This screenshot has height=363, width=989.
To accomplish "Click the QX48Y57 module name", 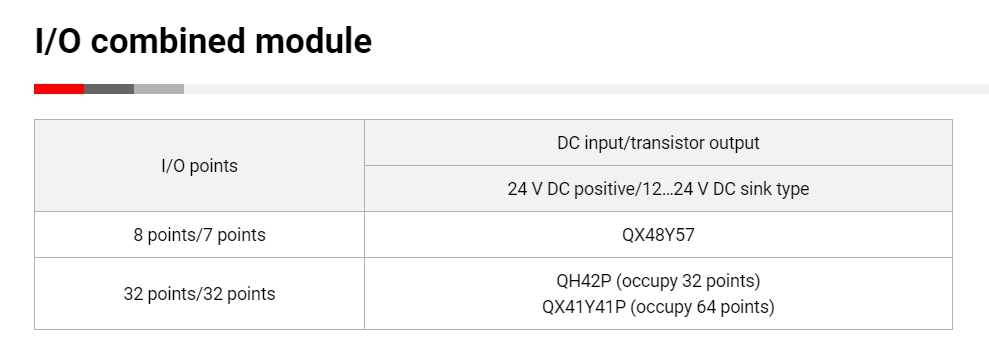I will pos(658,235).
